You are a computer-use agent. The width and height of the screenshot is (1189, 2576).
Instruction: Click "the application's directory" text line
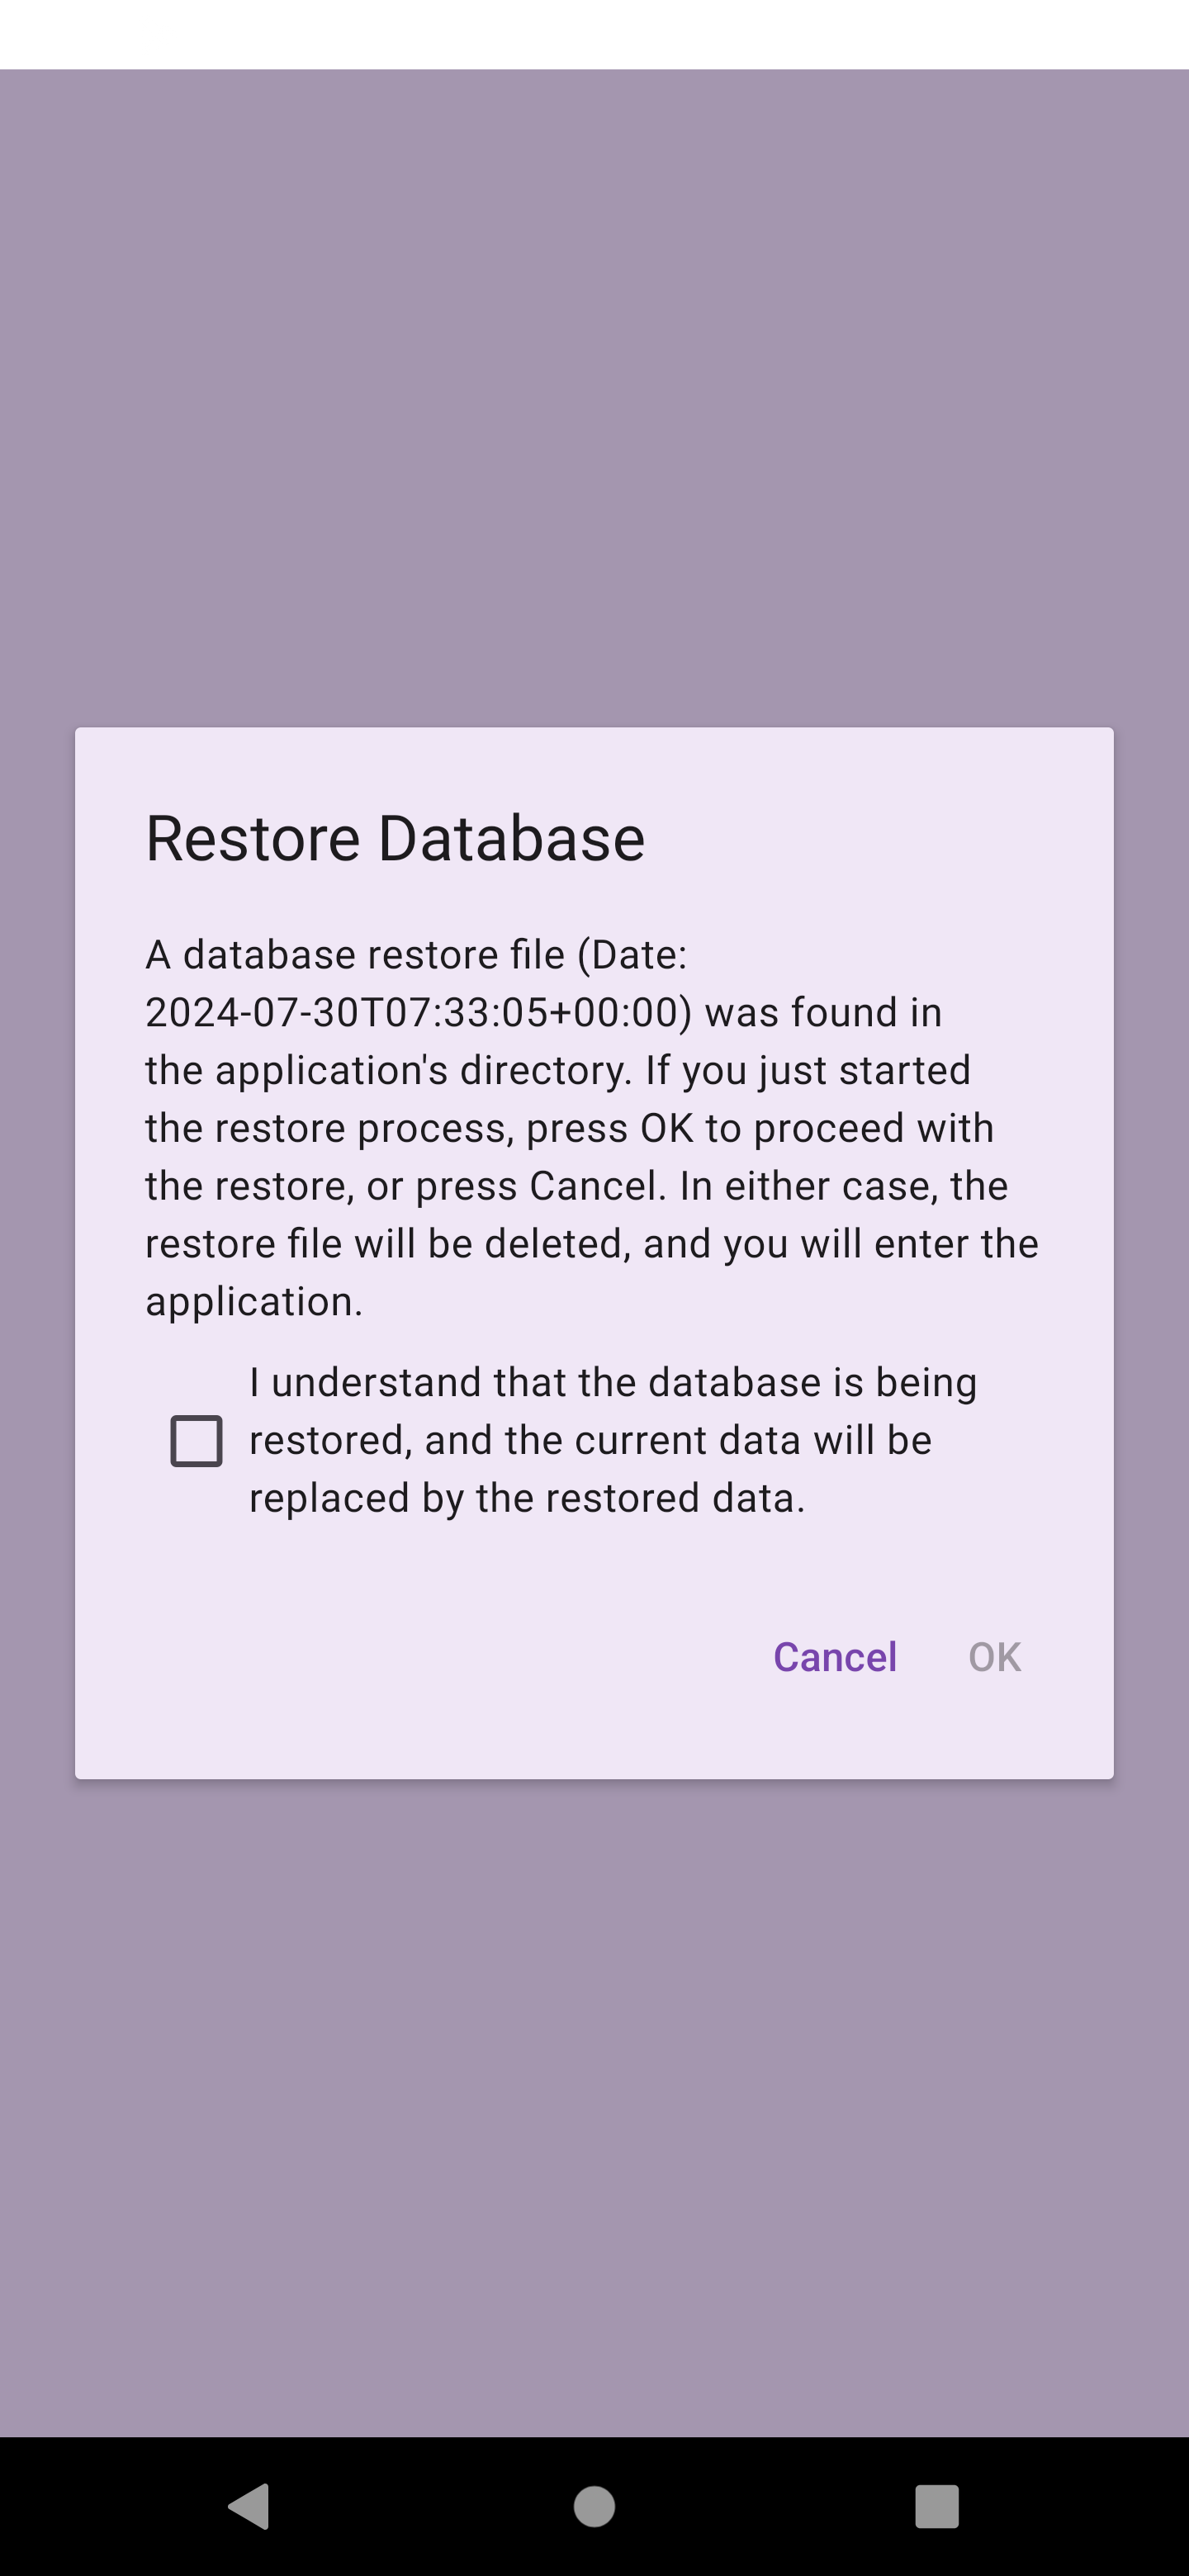click(557, 1070)
